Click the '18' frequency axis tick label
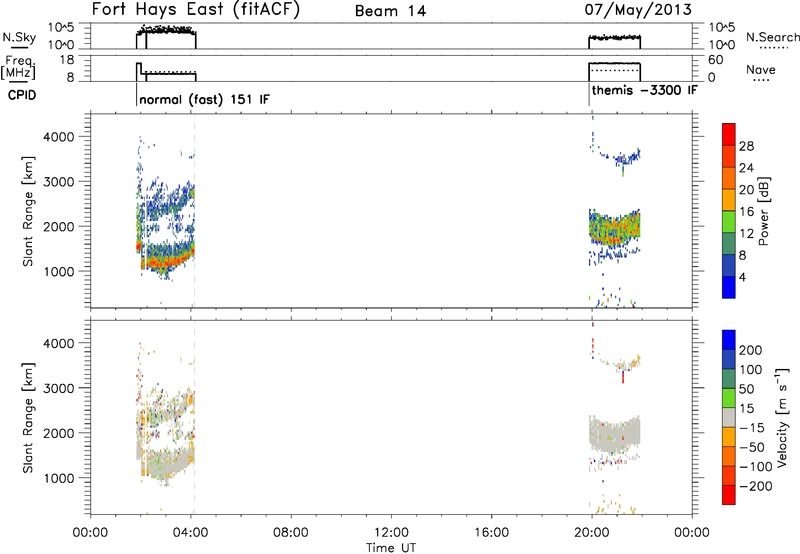 coord(66,60)
